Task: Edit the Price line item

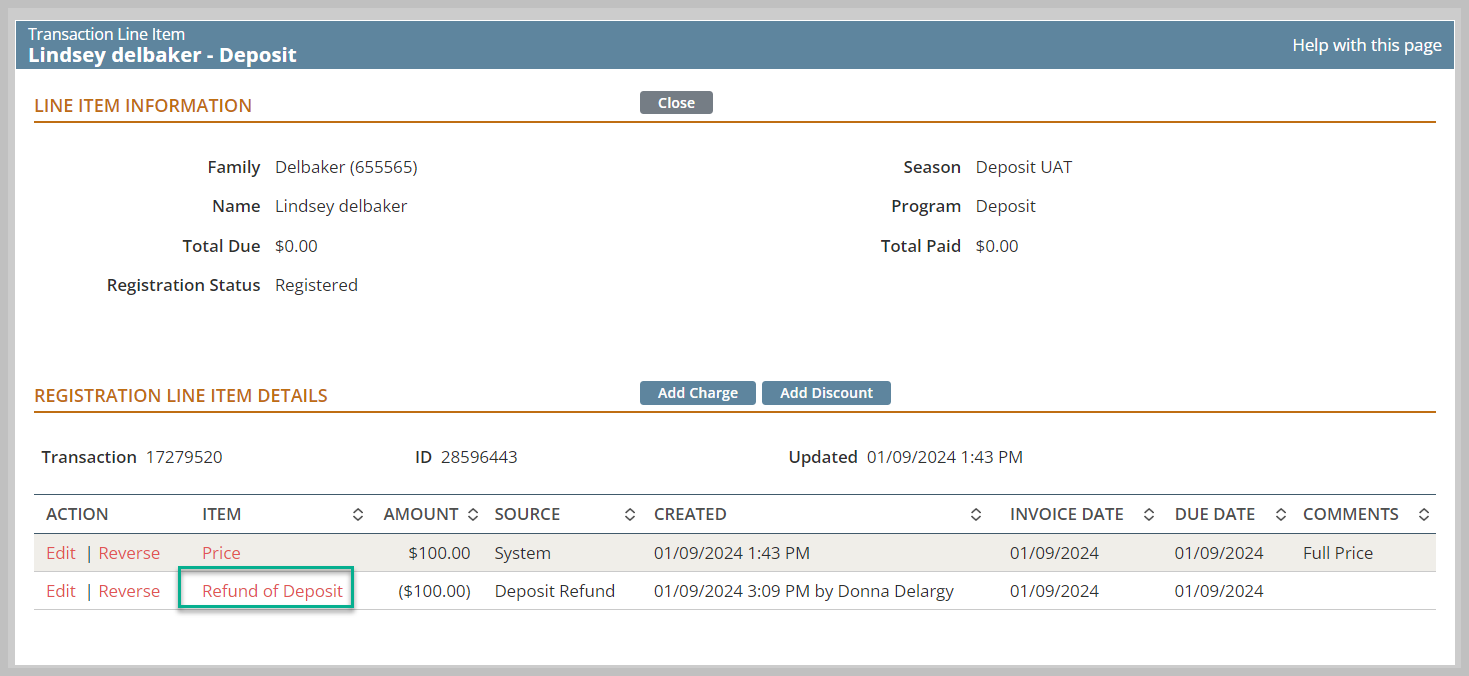Action: point(61,553)
